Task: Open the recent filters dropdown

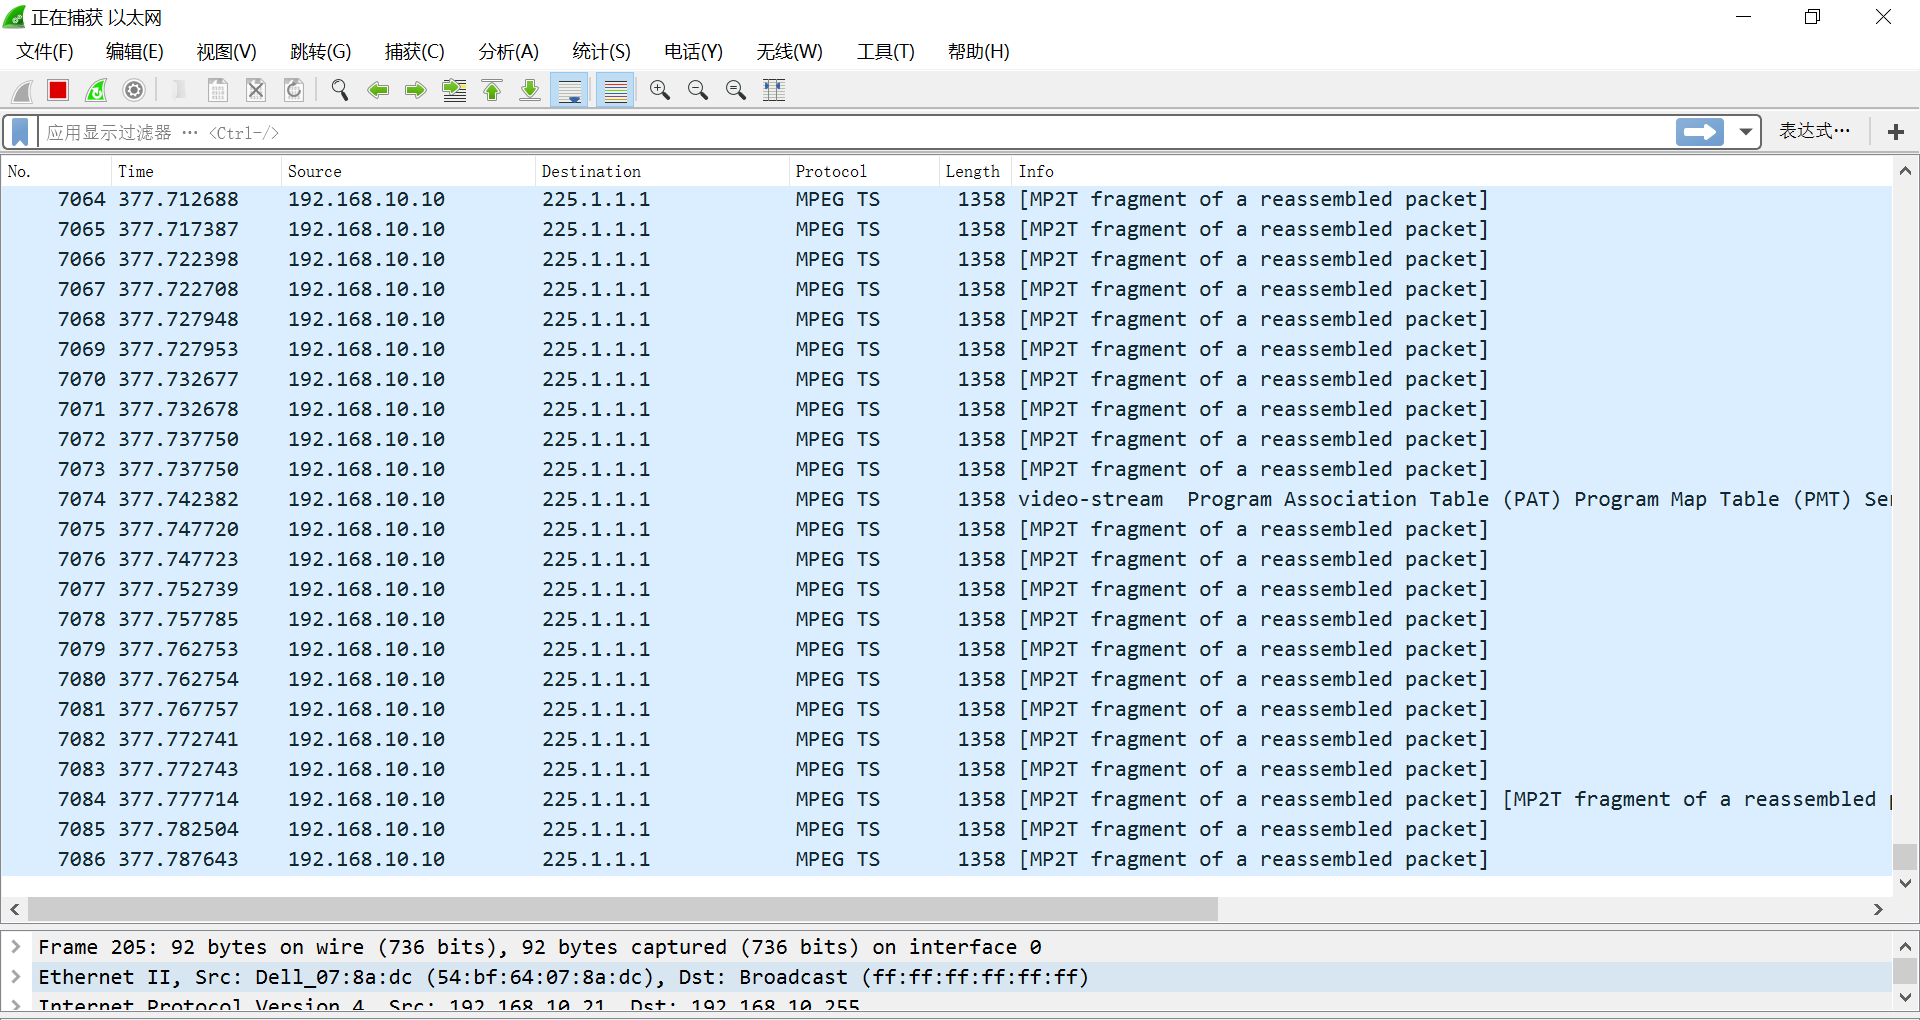Action: click(1746, 132)
